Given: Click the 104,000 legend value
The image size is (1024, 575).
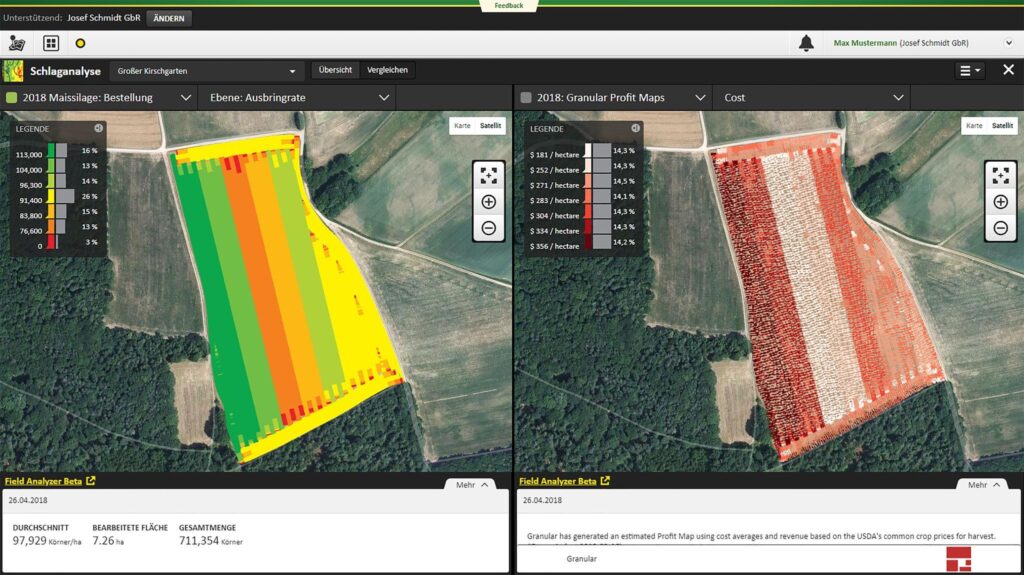Looking at the screenshot, I should tap(29, 170).
